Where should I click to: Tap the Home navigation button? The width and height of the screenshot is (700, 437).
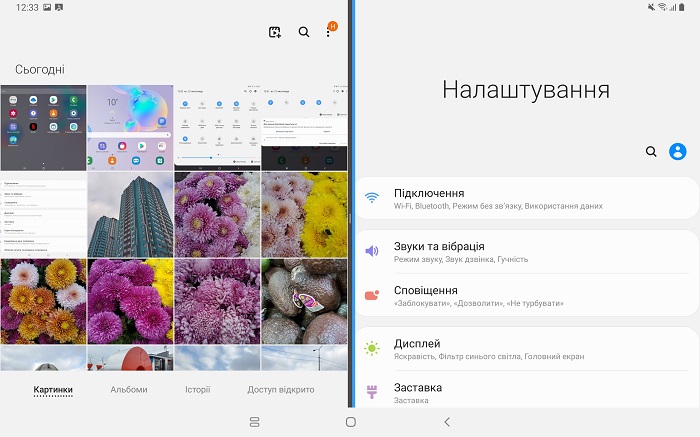[x=351, y=422]
